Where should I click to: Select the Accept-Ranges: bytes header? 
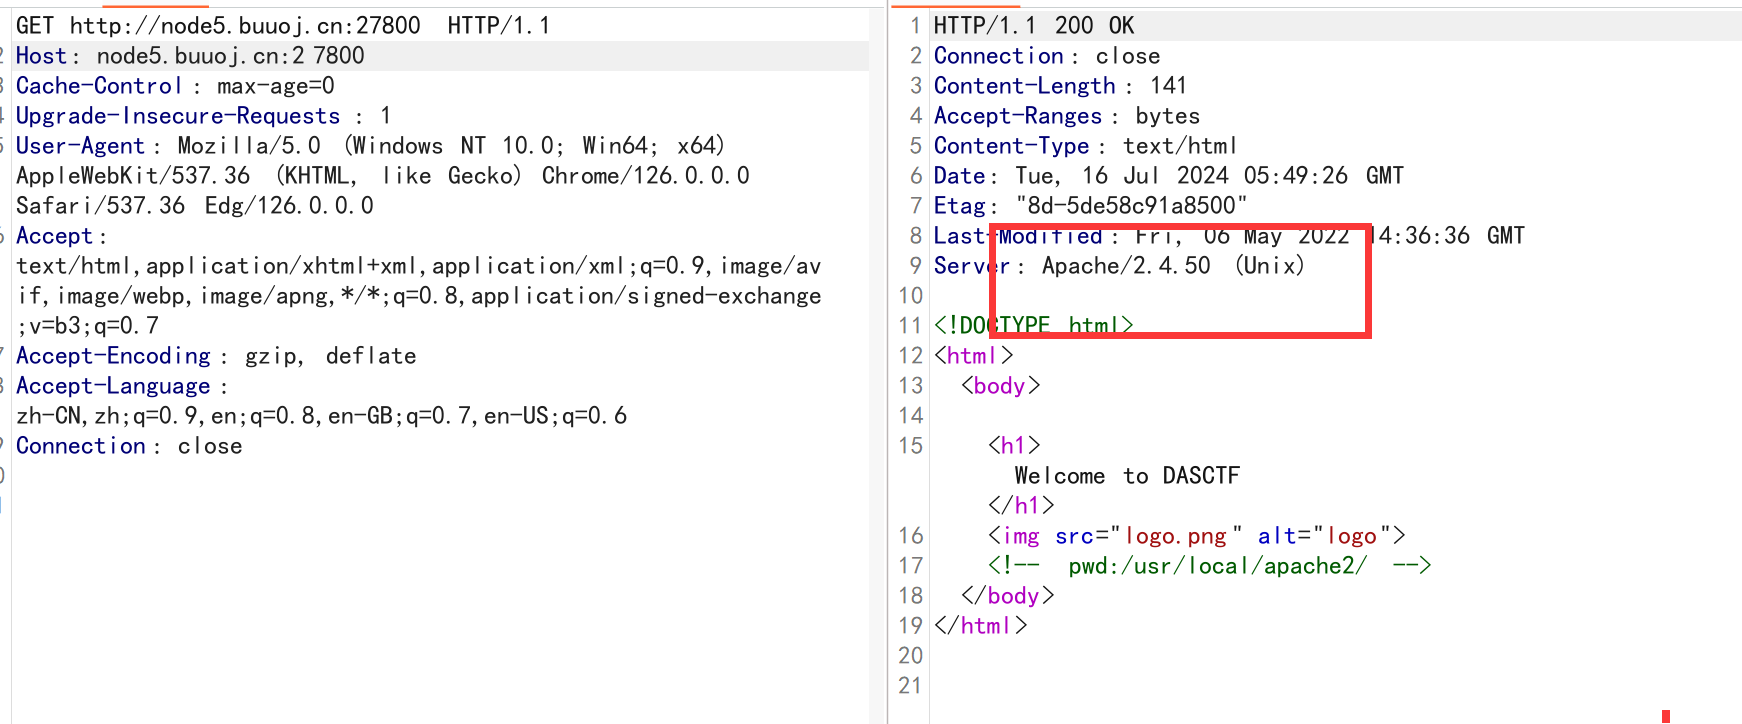tap(1067, 116)
